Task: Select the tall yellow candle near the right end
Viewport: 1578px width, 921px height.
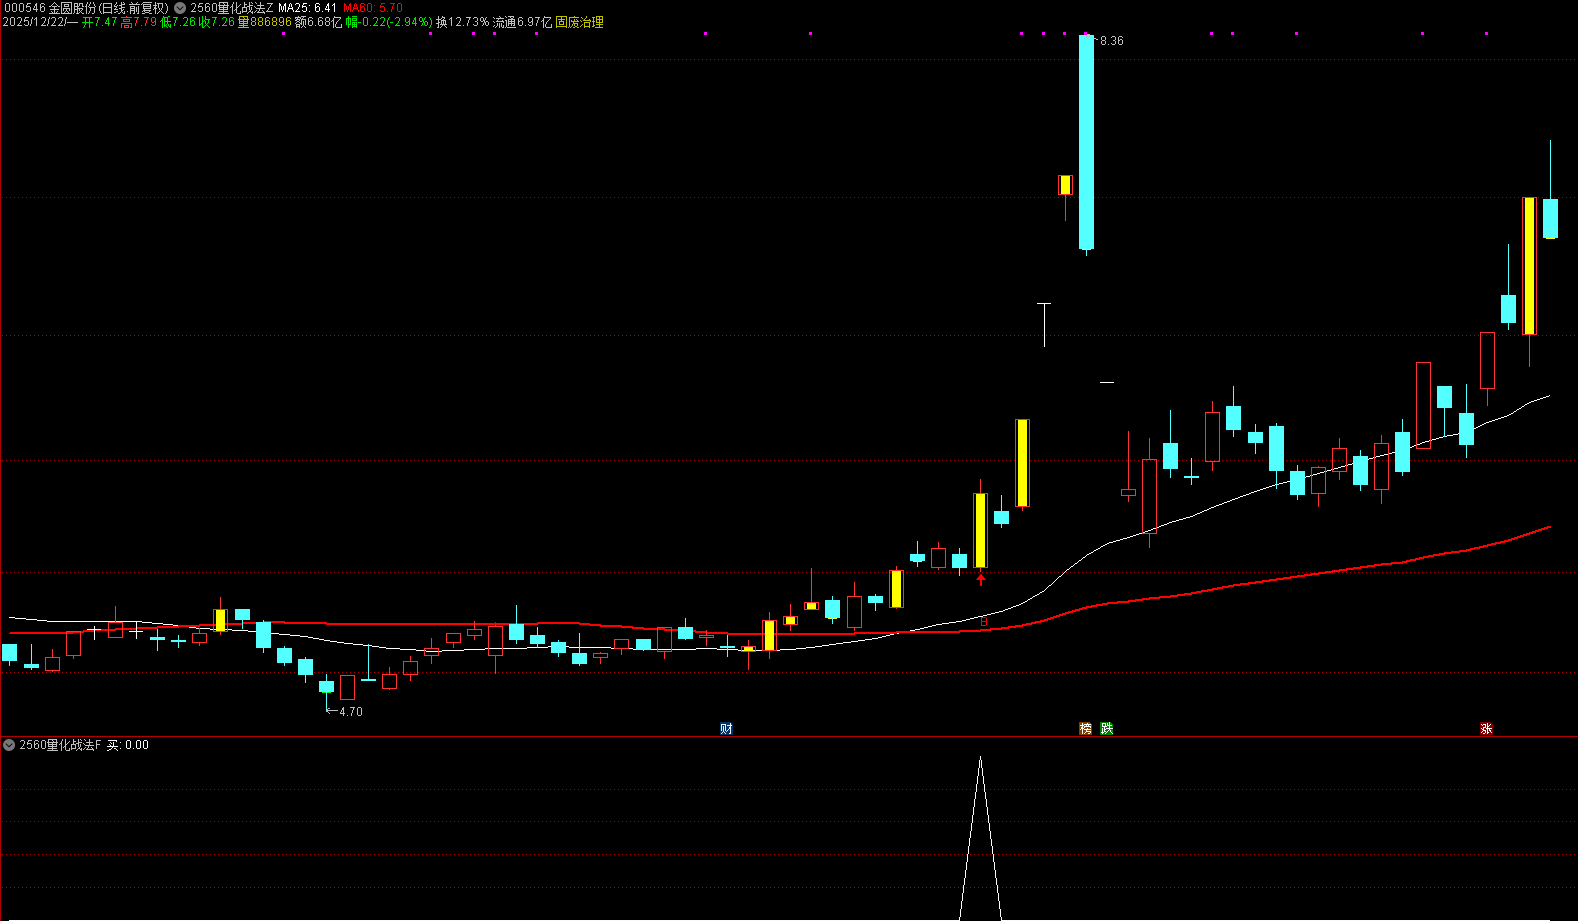Action: [x=1529, y=266]
